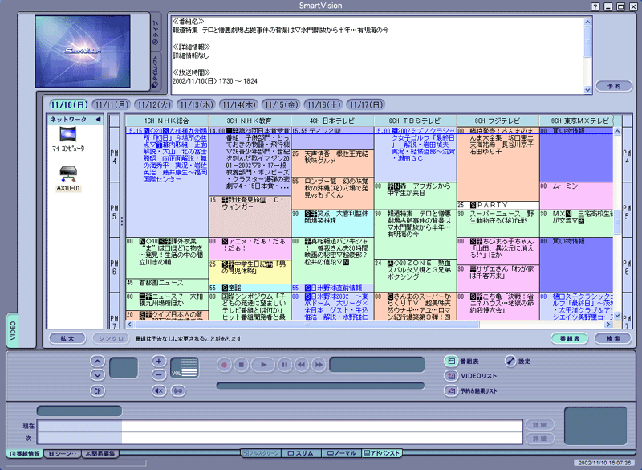Stop playback with the square stop button
The image size is (642, 470).
coord(241,364)
